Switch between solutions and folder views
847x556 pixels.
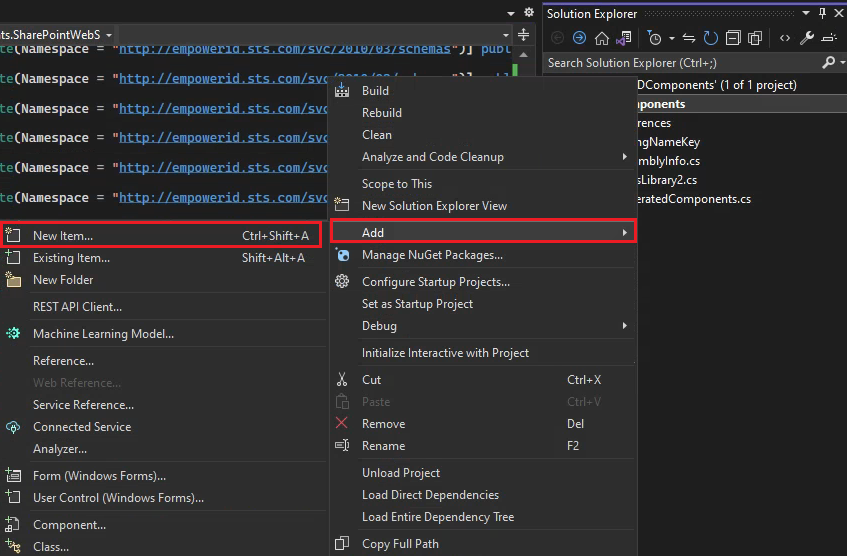click(624, 38)
